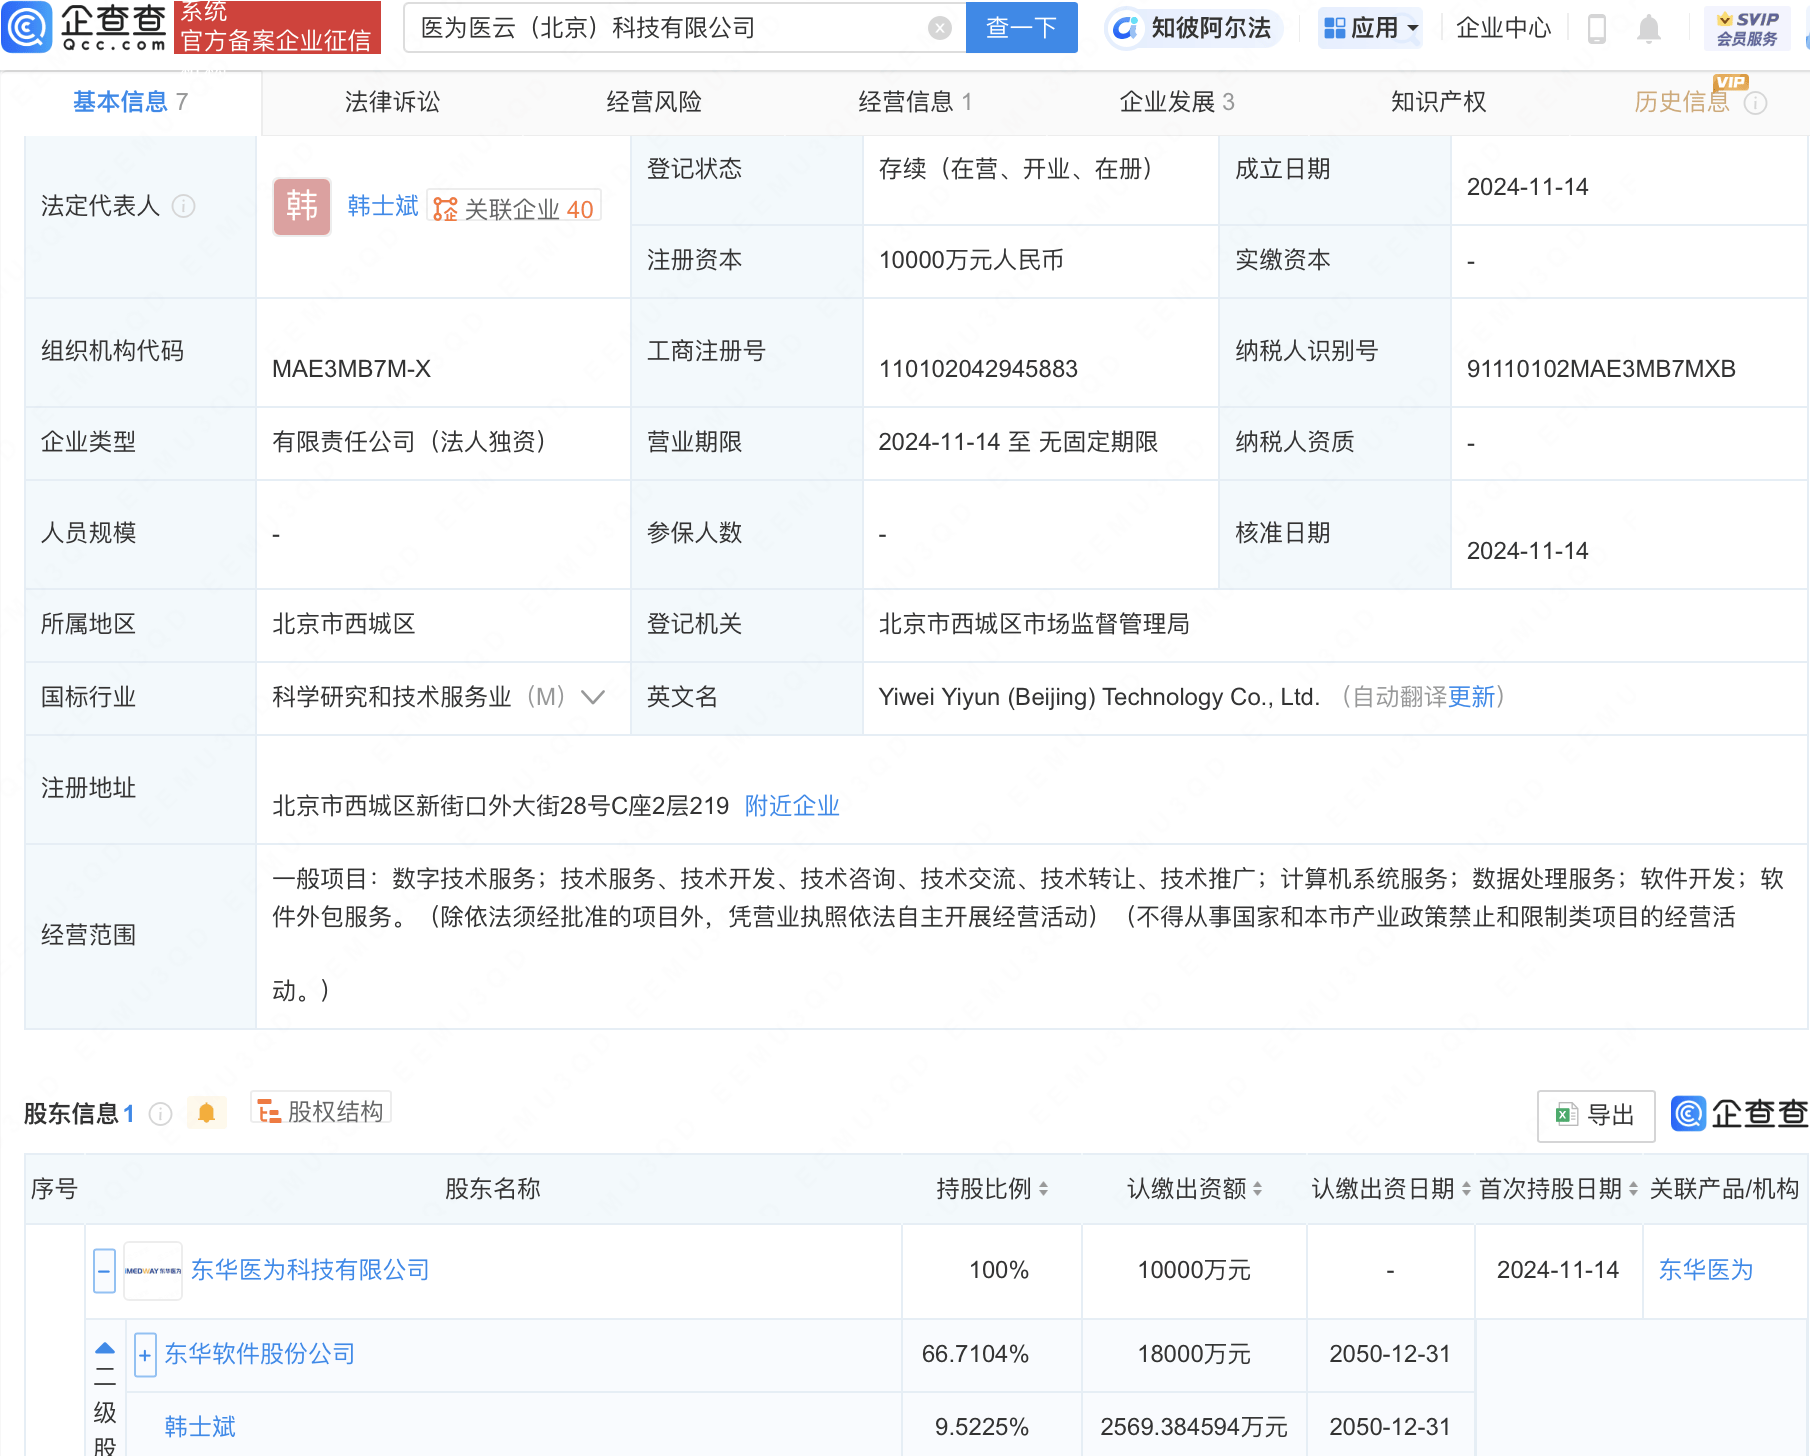The width and height of the screenshot is (1810, 1456).
Task: Switch to 经营风险 tab
Action: coord(653,102)
